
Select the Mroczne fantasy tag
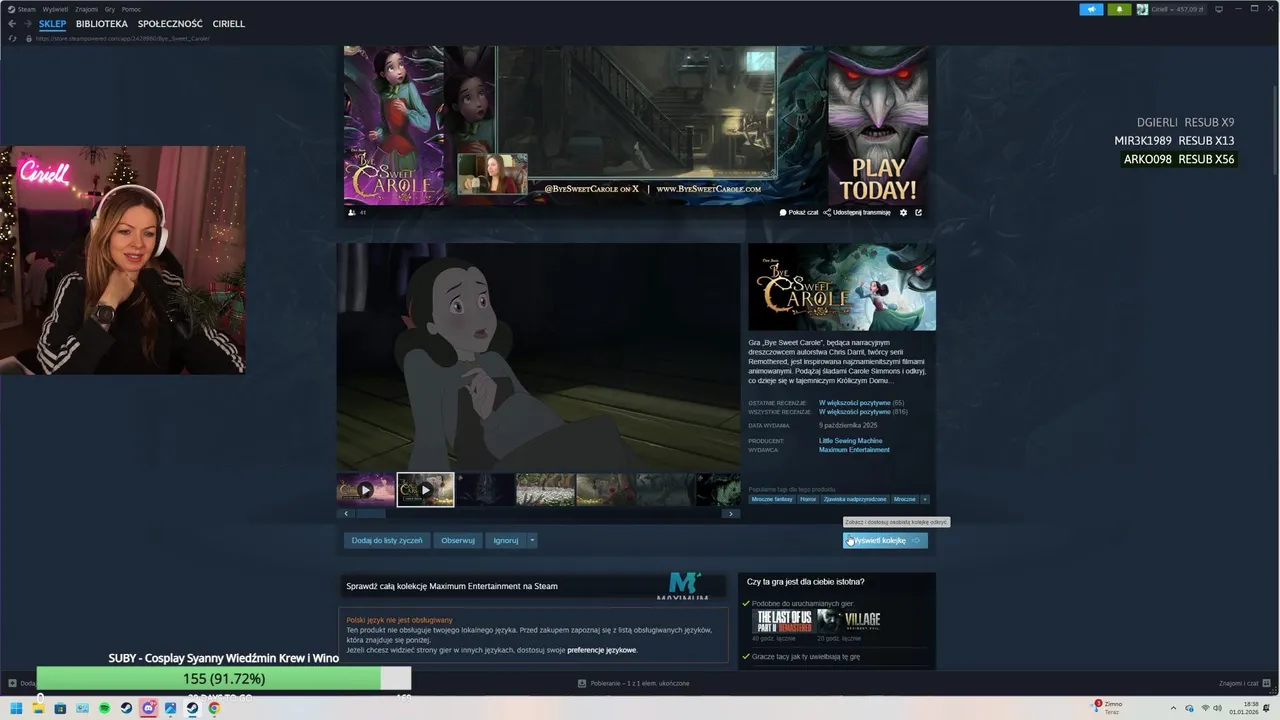772,499
